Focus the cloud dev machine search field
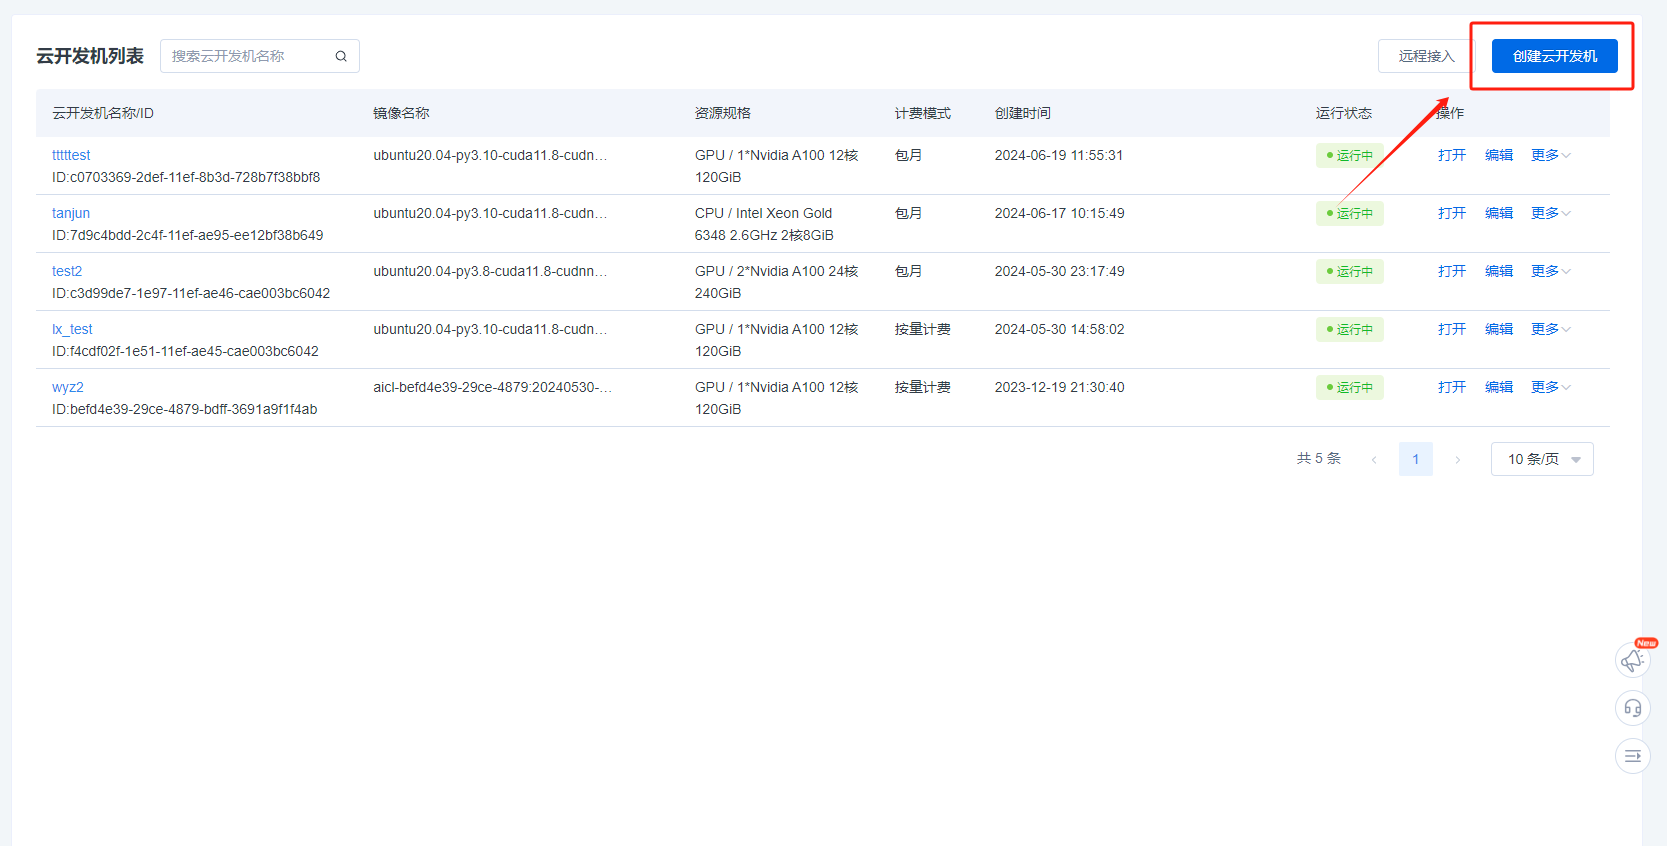This screenshot has width=1667, height=846. pos(260,56)
